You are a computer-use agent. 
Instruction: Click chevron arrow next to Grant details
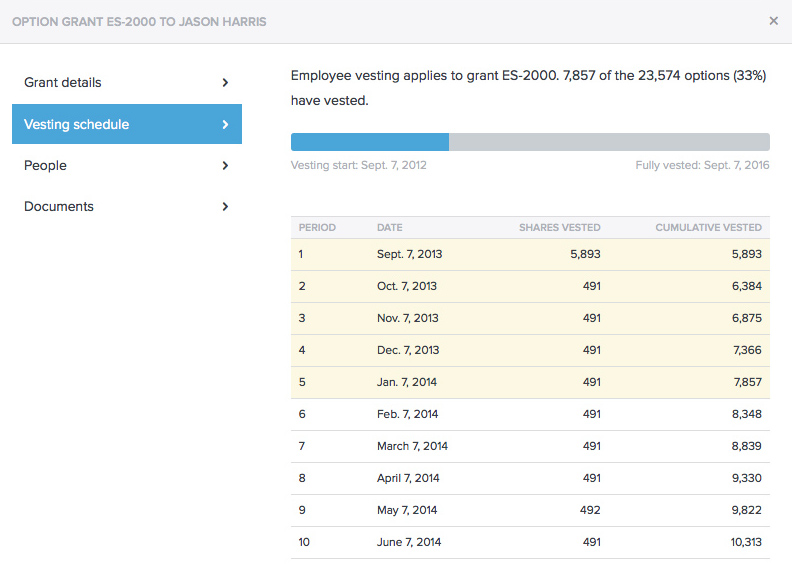click(x=225, y=83)
